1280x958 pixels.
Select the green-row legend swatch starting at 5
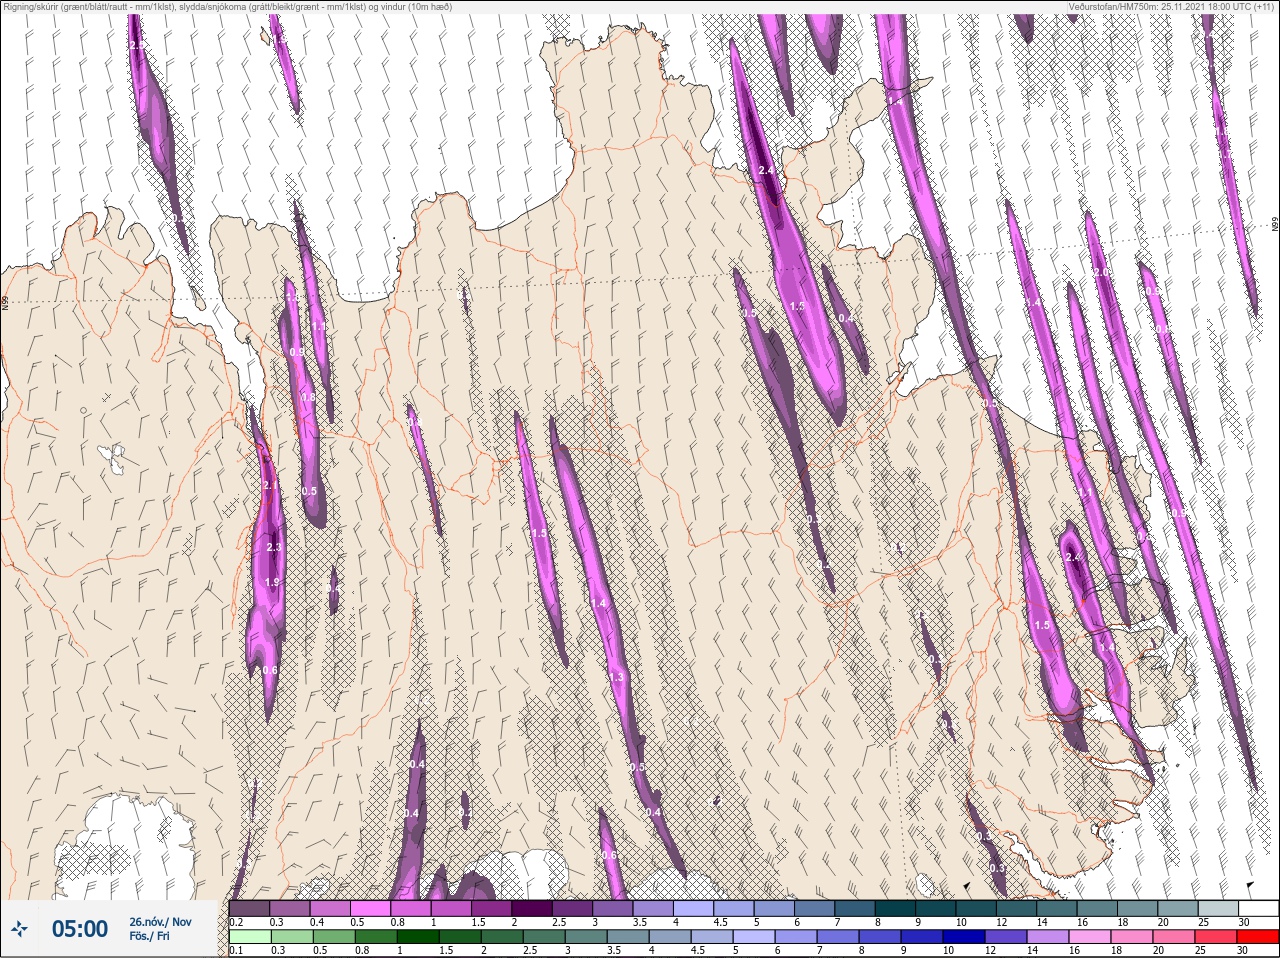click(x=756, y=937)
